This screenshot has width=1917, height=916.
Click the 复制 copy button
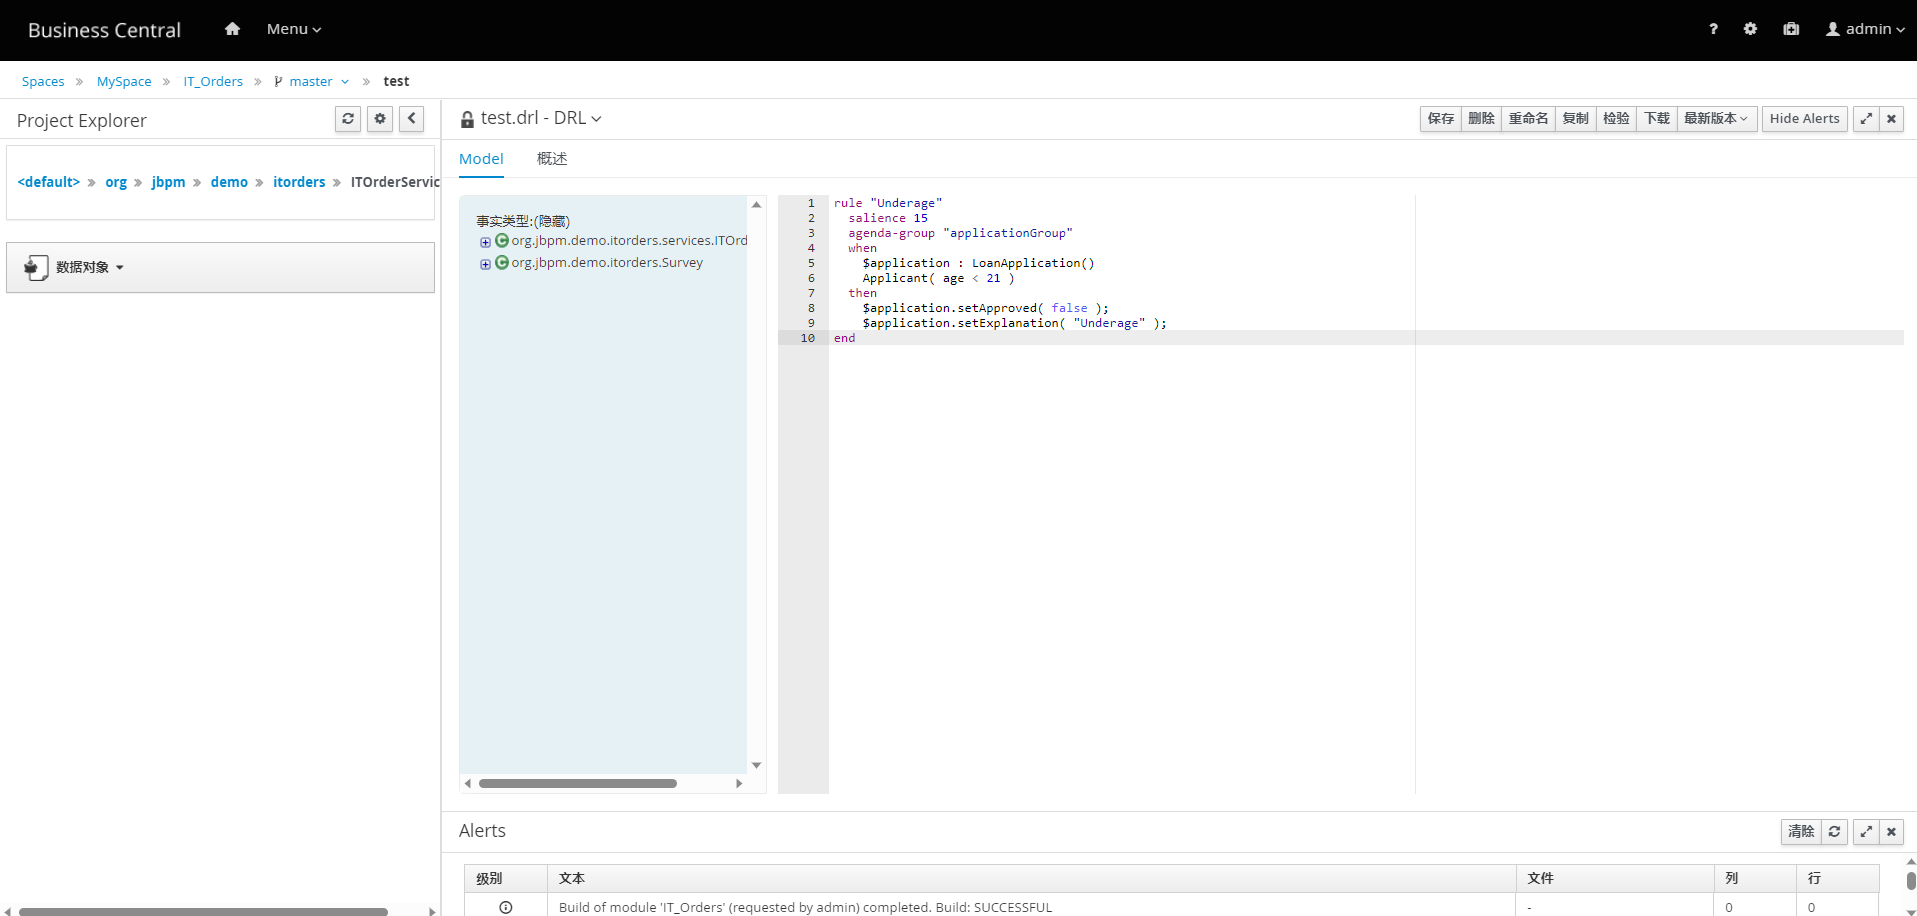(x=1576, y=118)
